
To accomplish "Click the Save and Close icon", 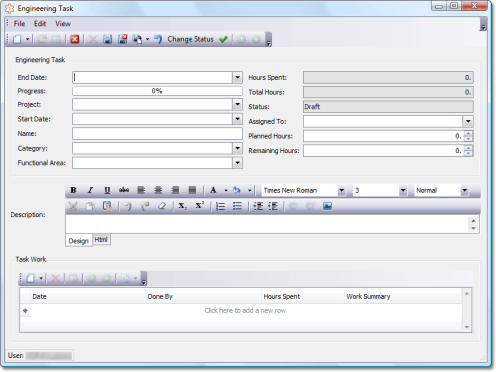I will pos(122,39).
